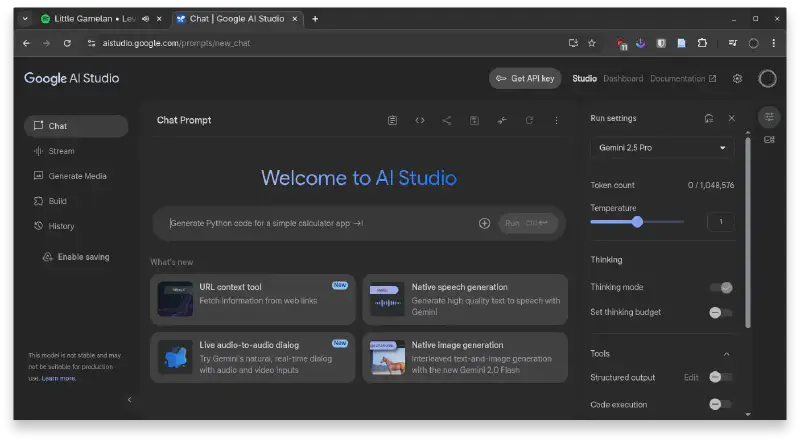The height and width of the screenshot is (440, 800).
Task: Toggle Set thinking budget switch
Action: (720, 312)
